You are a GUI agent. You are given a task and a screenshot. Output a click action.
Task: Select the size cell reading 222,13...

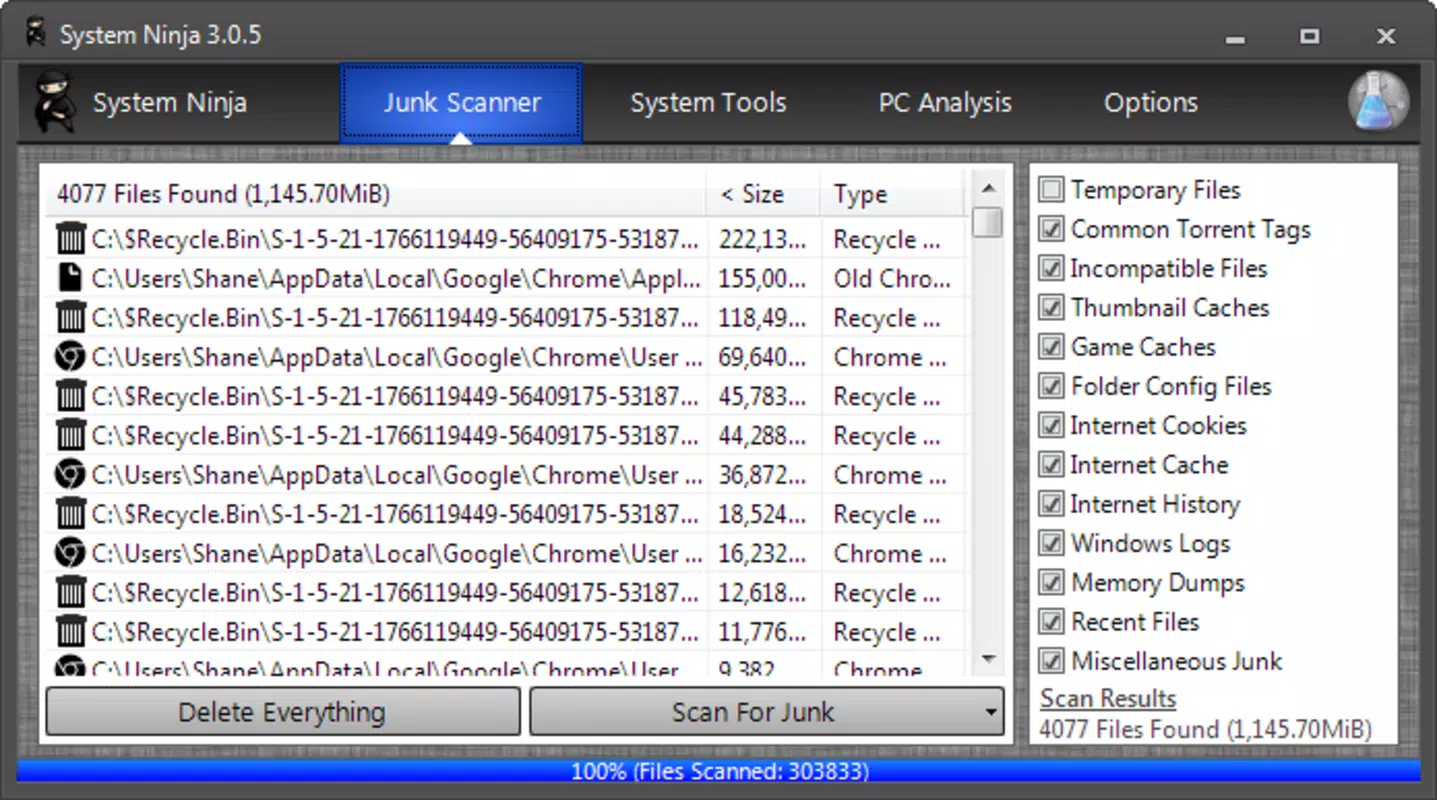763,239
